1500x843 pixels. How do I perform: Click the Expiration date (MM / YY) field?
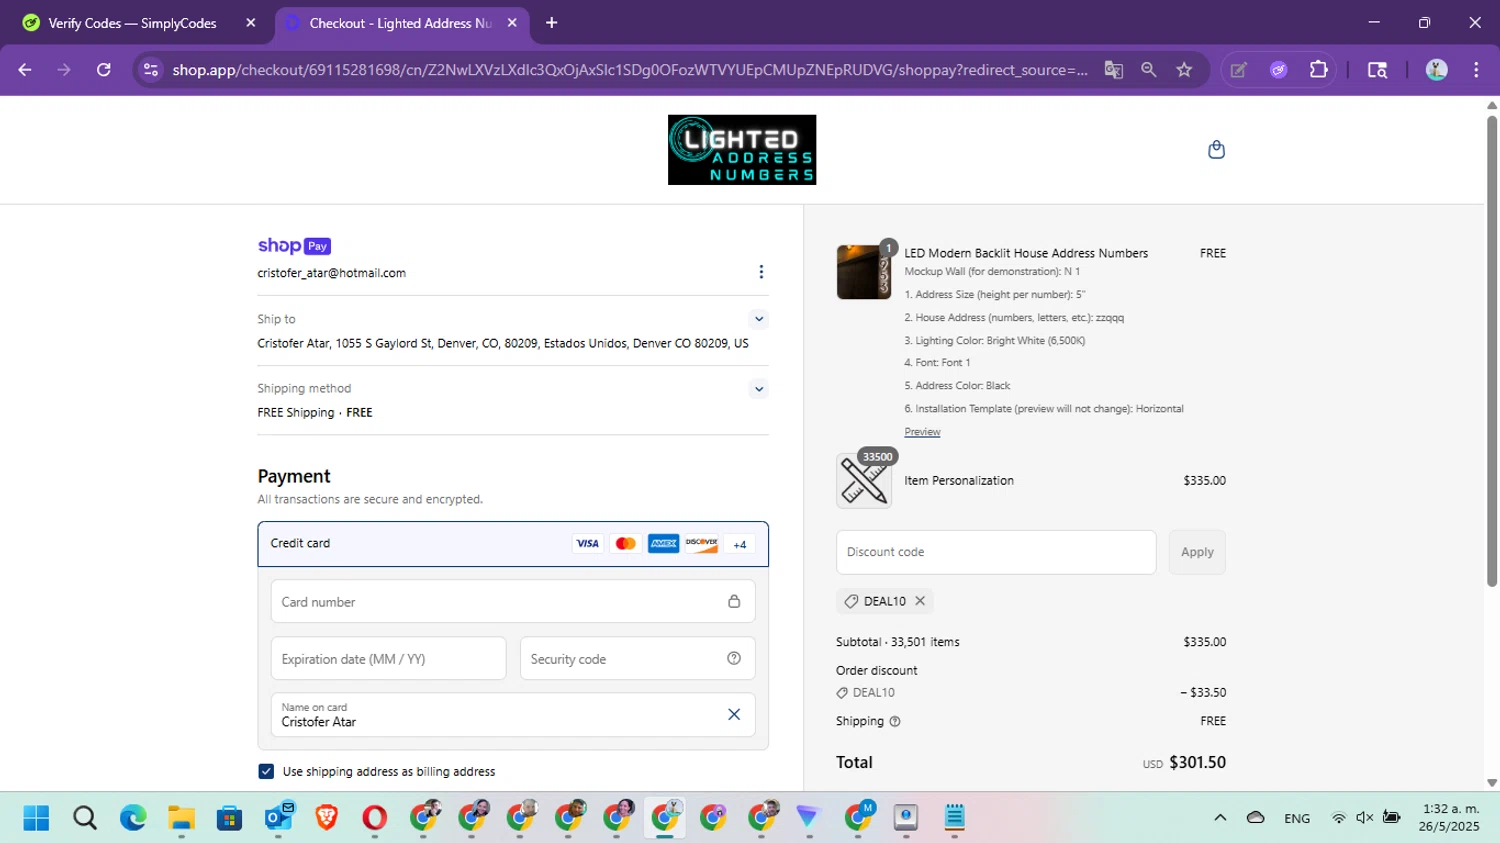(x=388, y=659)
